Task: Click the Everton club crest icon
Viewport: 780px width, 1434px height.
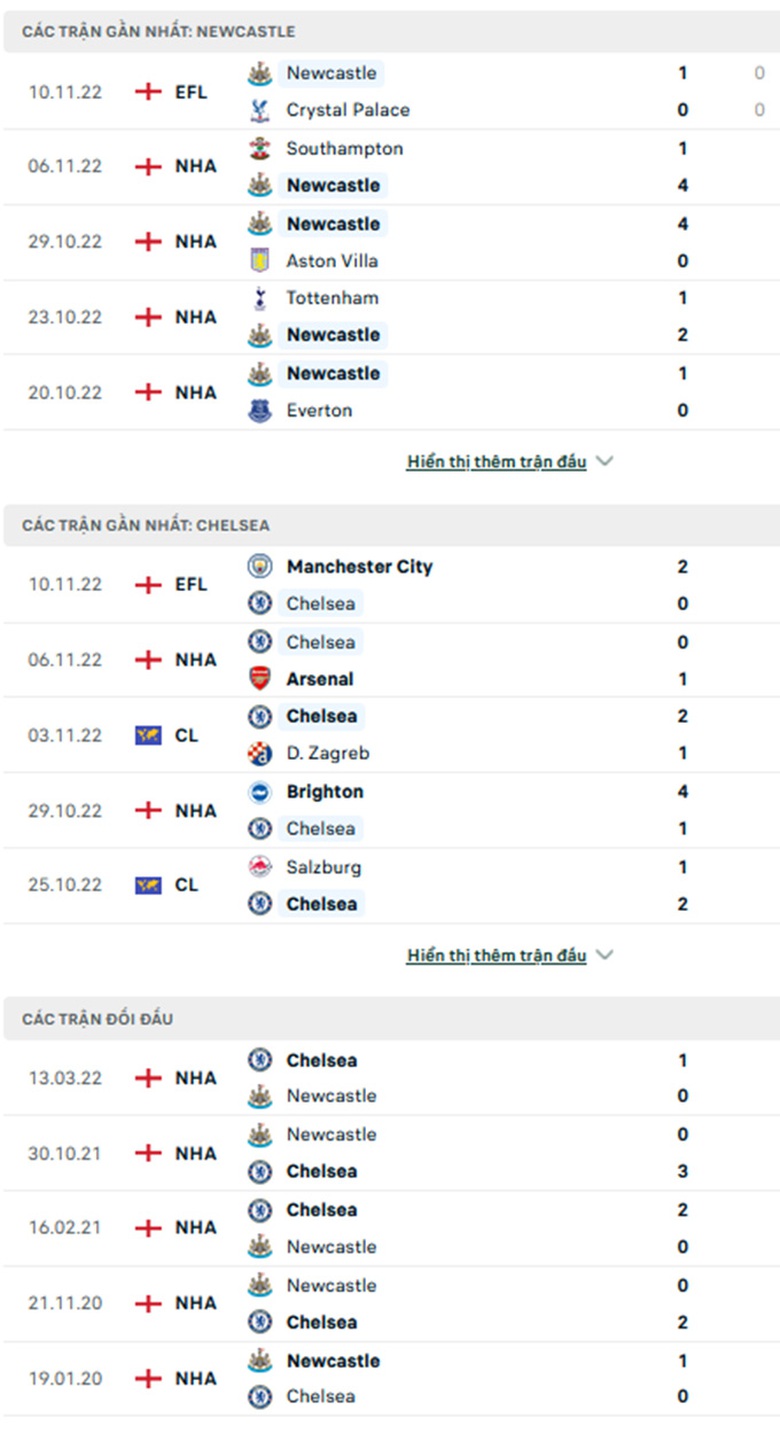Action: [260, 410]
